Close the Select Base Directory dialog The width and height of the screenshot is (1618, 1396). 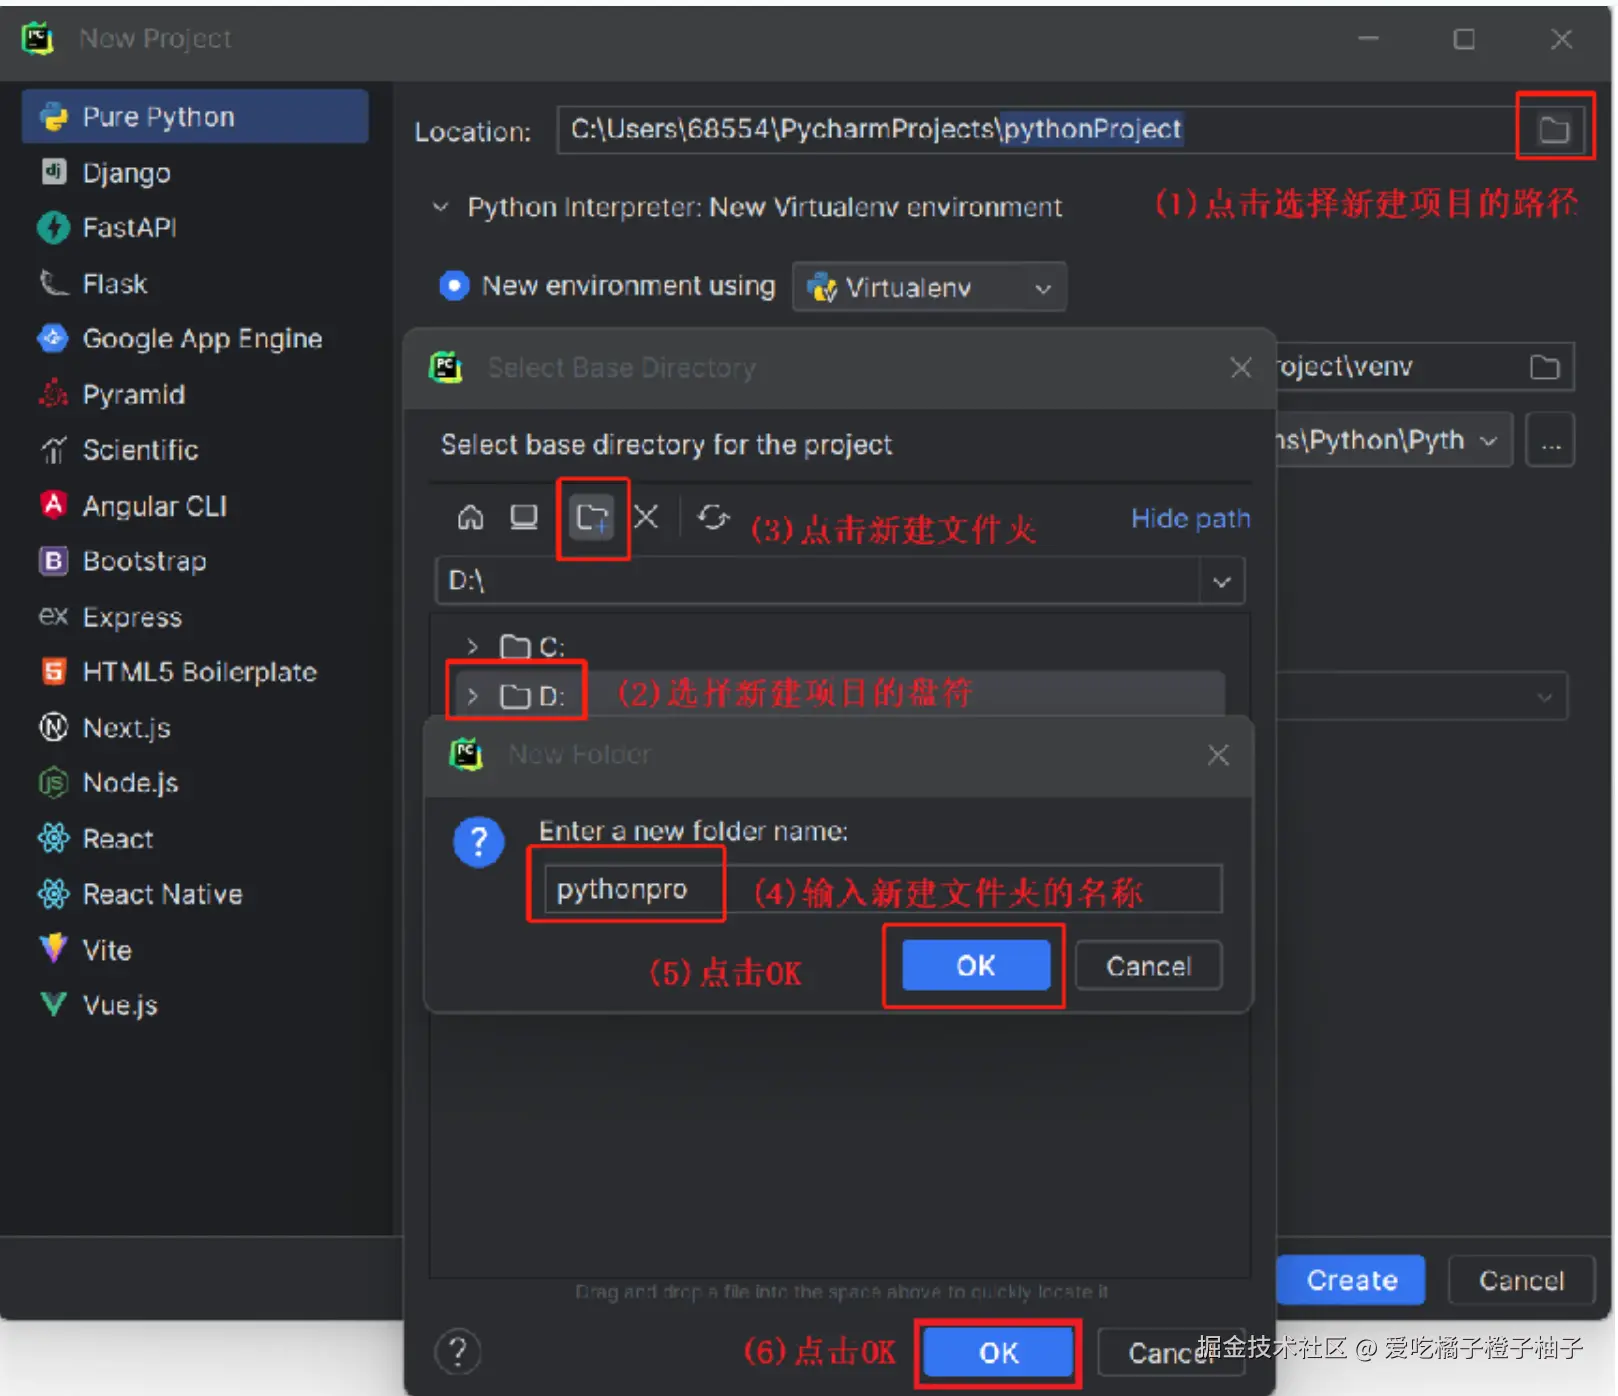(x=1240, y=368)
